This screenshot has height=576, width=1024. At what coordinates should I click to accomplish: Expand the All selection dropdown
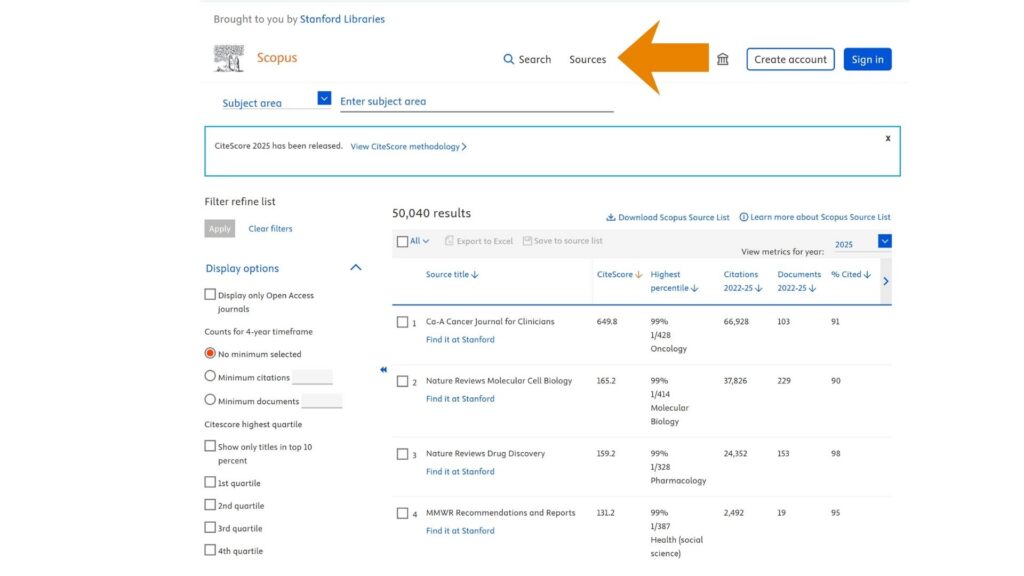pyautogui.click(x=420, y=241)
